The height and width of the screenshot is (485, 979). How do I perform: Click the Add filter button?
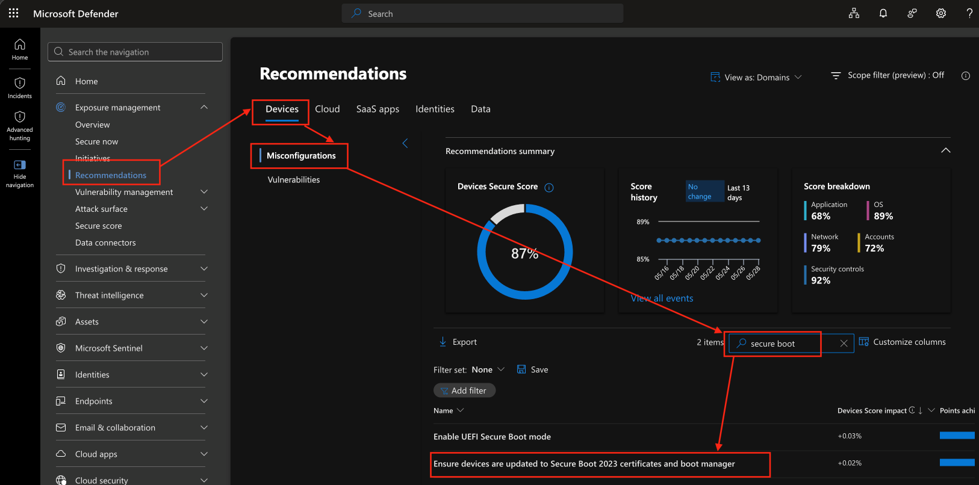pyautogui.click(x=465, y=390)
